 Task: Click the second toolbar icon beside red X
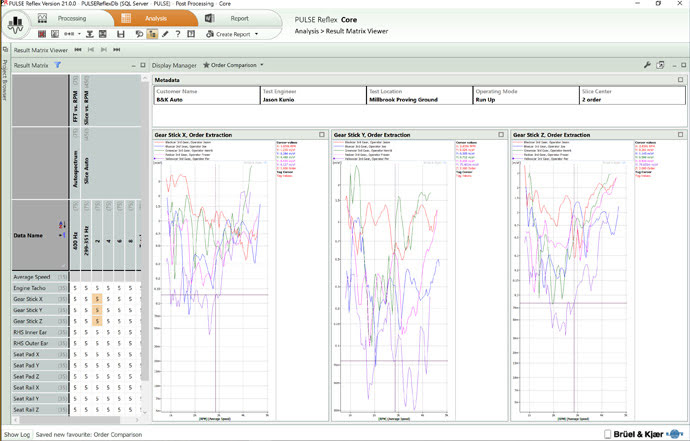(x=55, y=34)
